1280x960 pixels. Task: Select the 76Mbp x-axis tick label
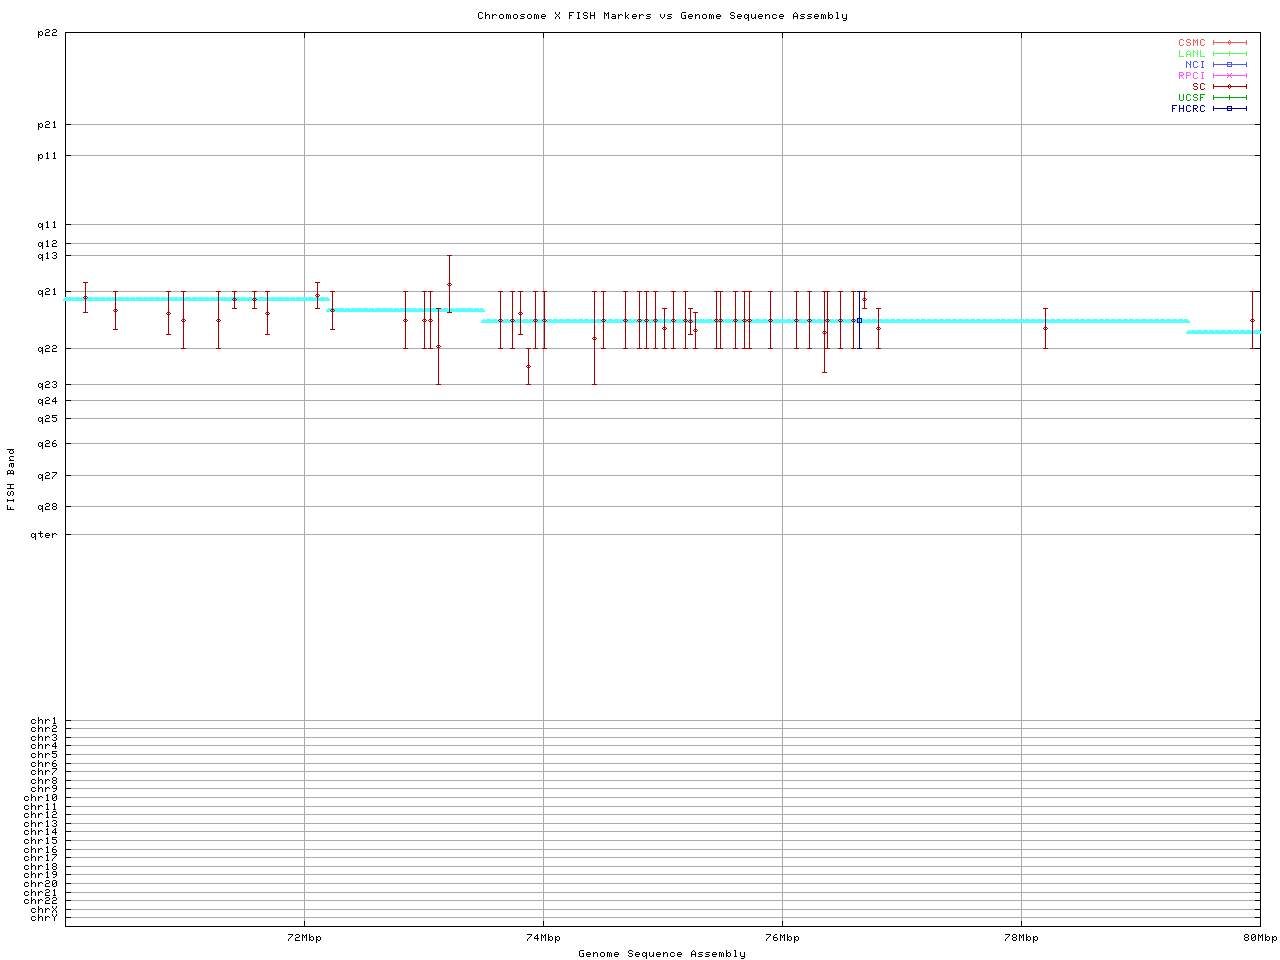pyautogui.click(x=782, y=938)
